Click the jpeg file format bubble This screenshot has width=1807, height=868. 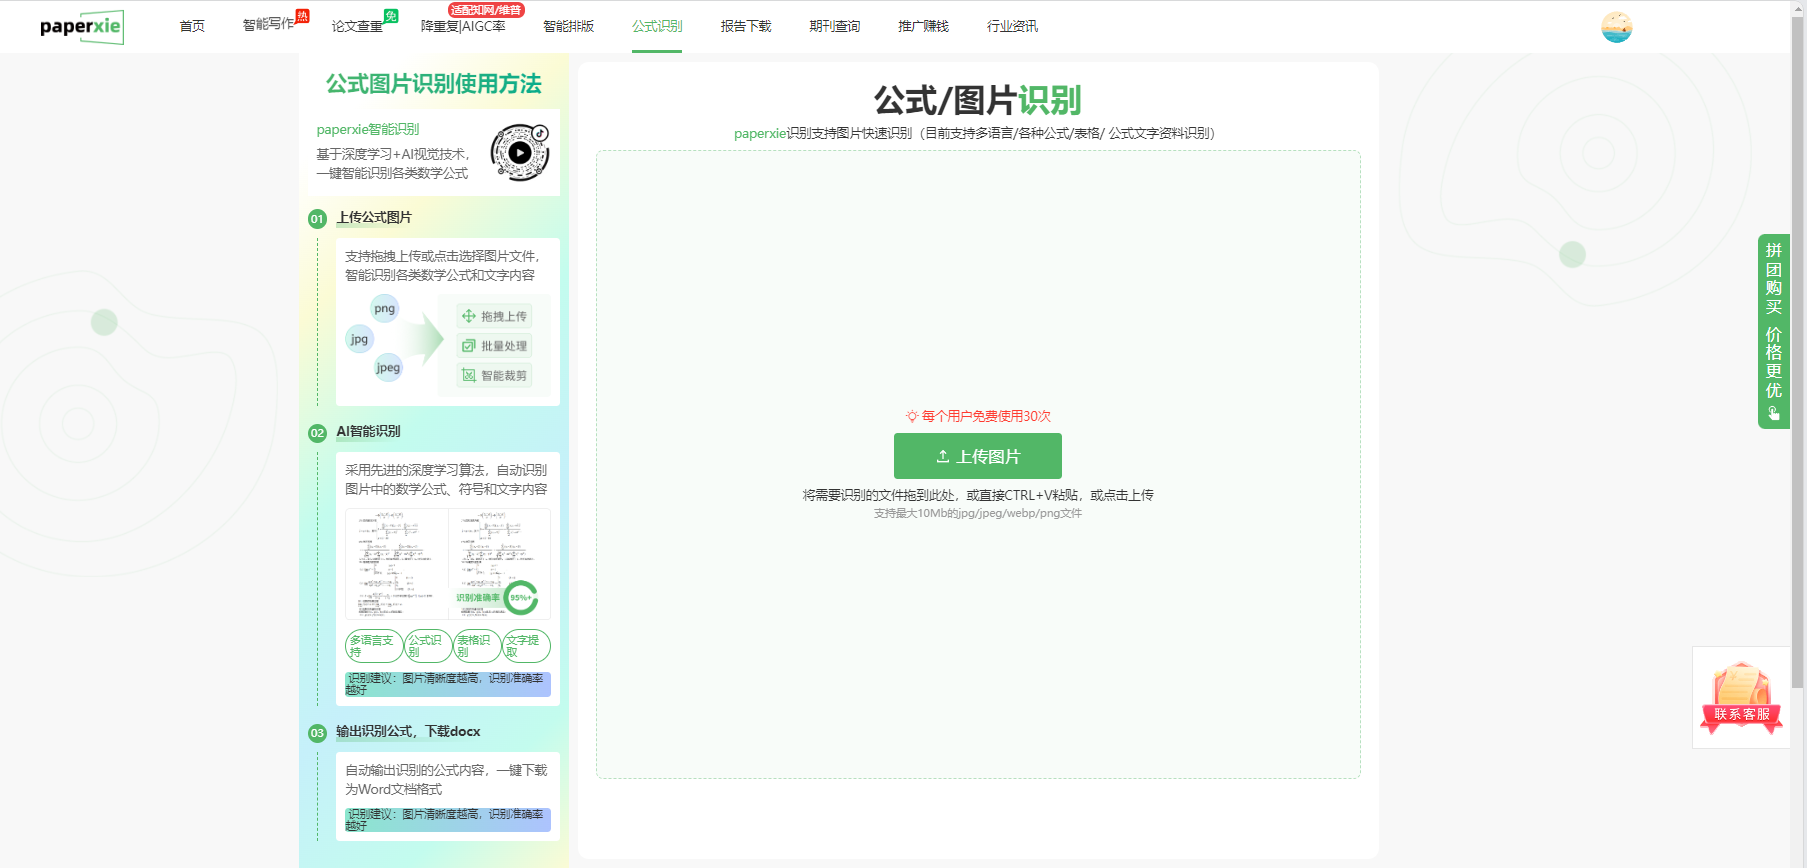388,368
